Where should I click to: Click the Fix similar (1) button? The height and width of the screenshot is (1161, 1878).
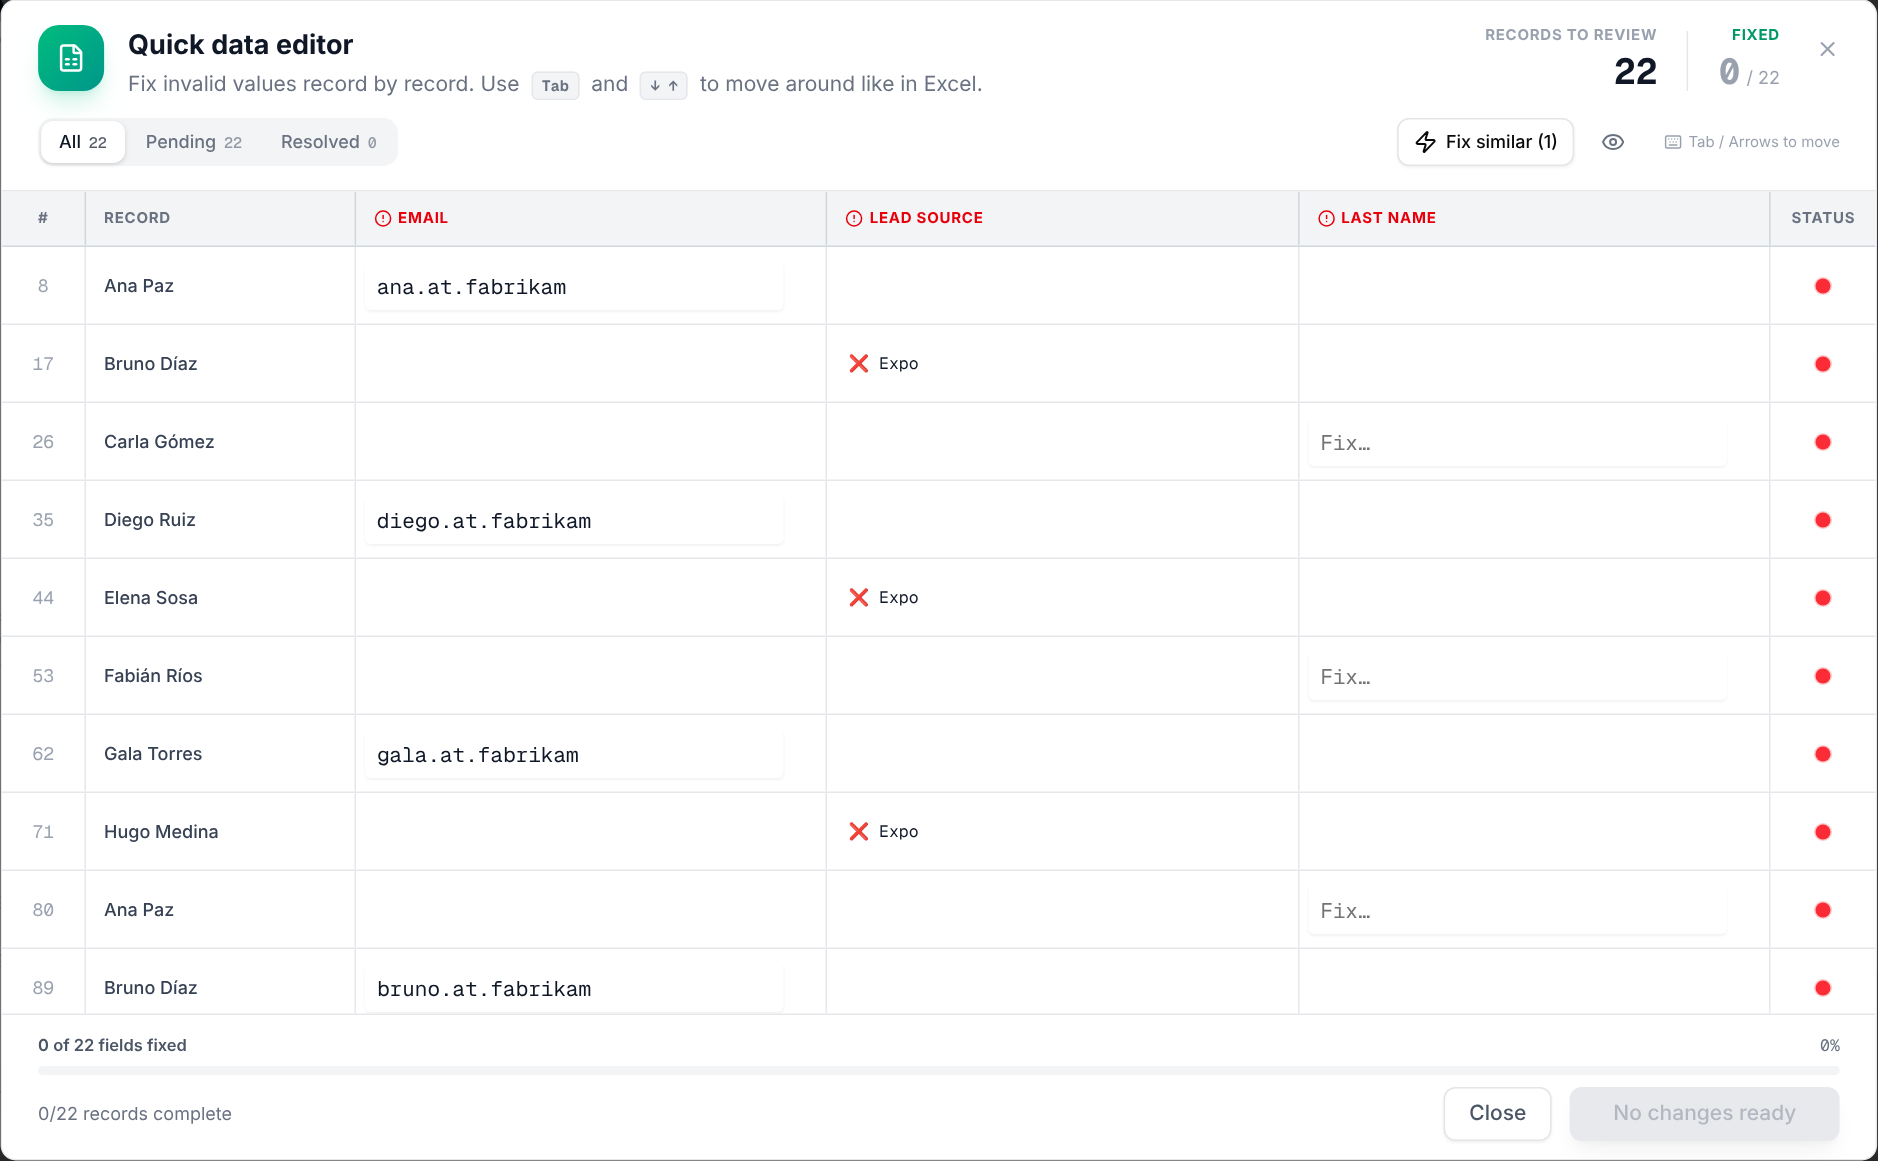1485,142
